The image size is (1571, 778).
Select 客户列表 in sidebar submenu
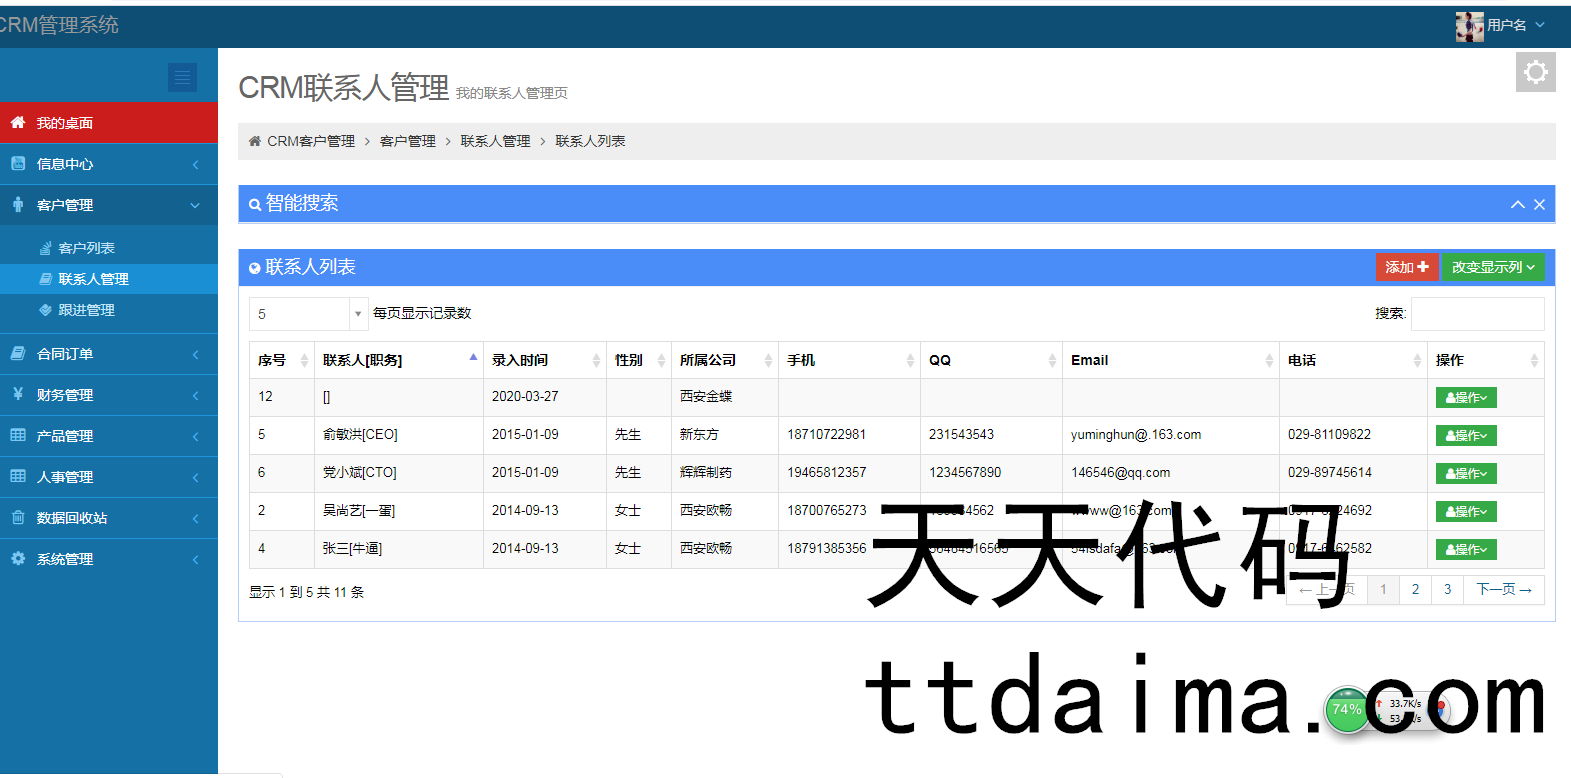click(87, 248)
